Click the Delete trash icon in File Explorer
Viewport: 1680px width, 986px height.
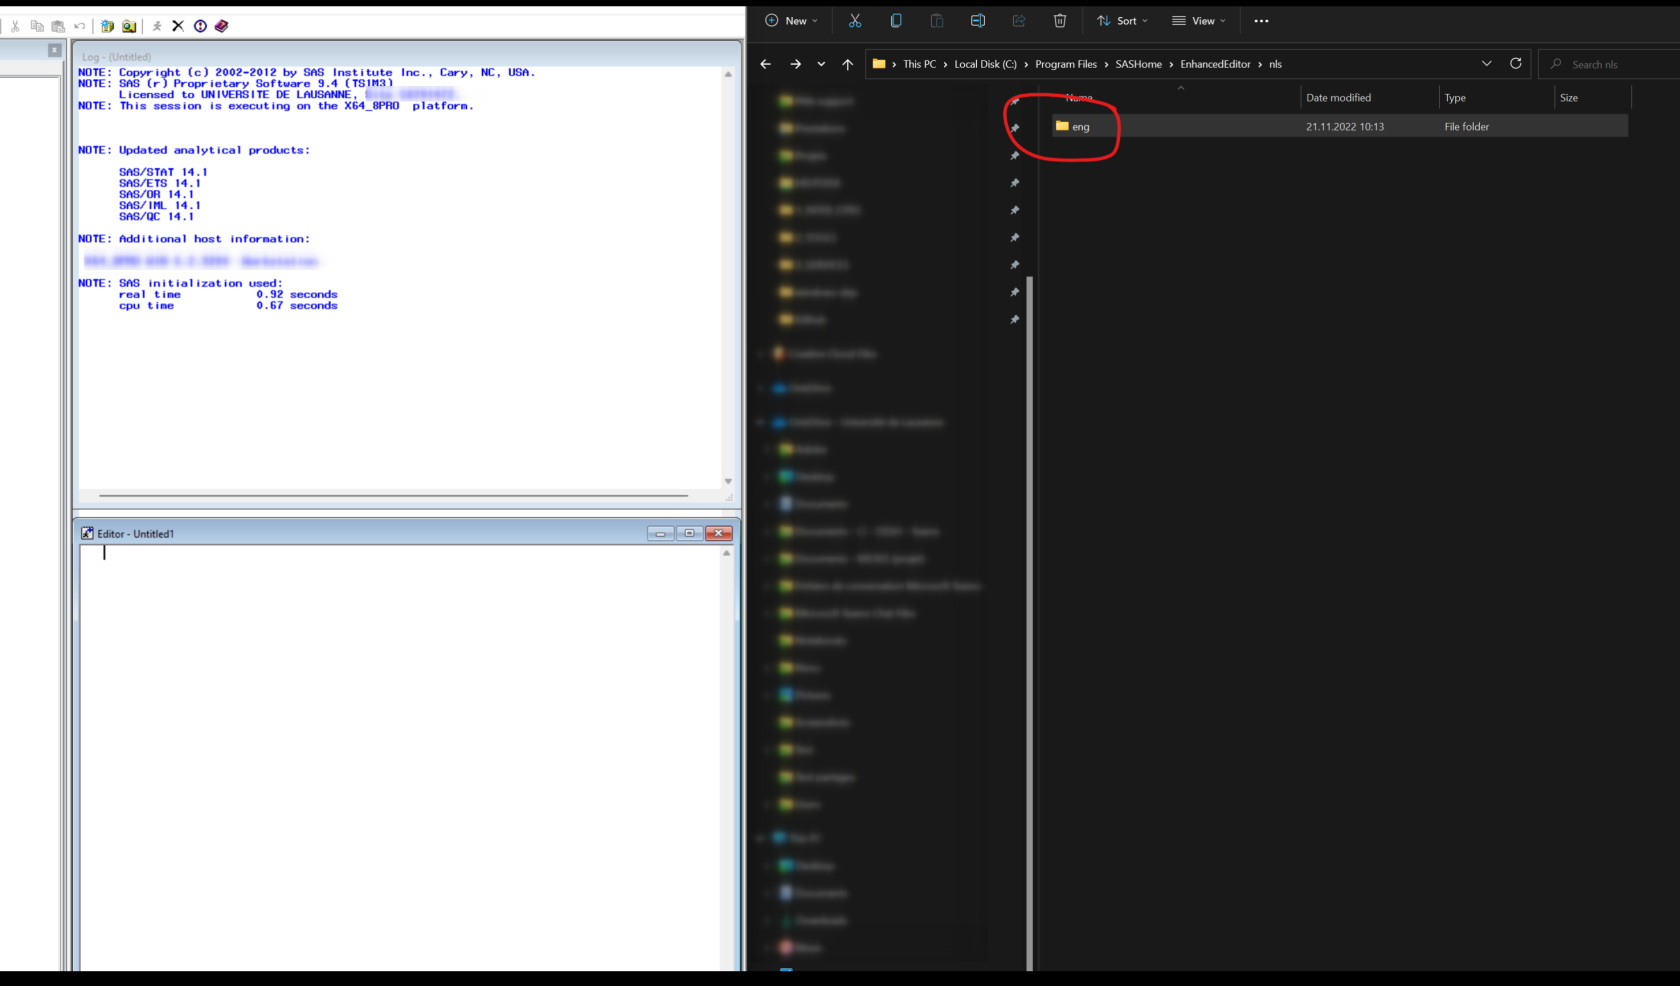(1060, 21)
